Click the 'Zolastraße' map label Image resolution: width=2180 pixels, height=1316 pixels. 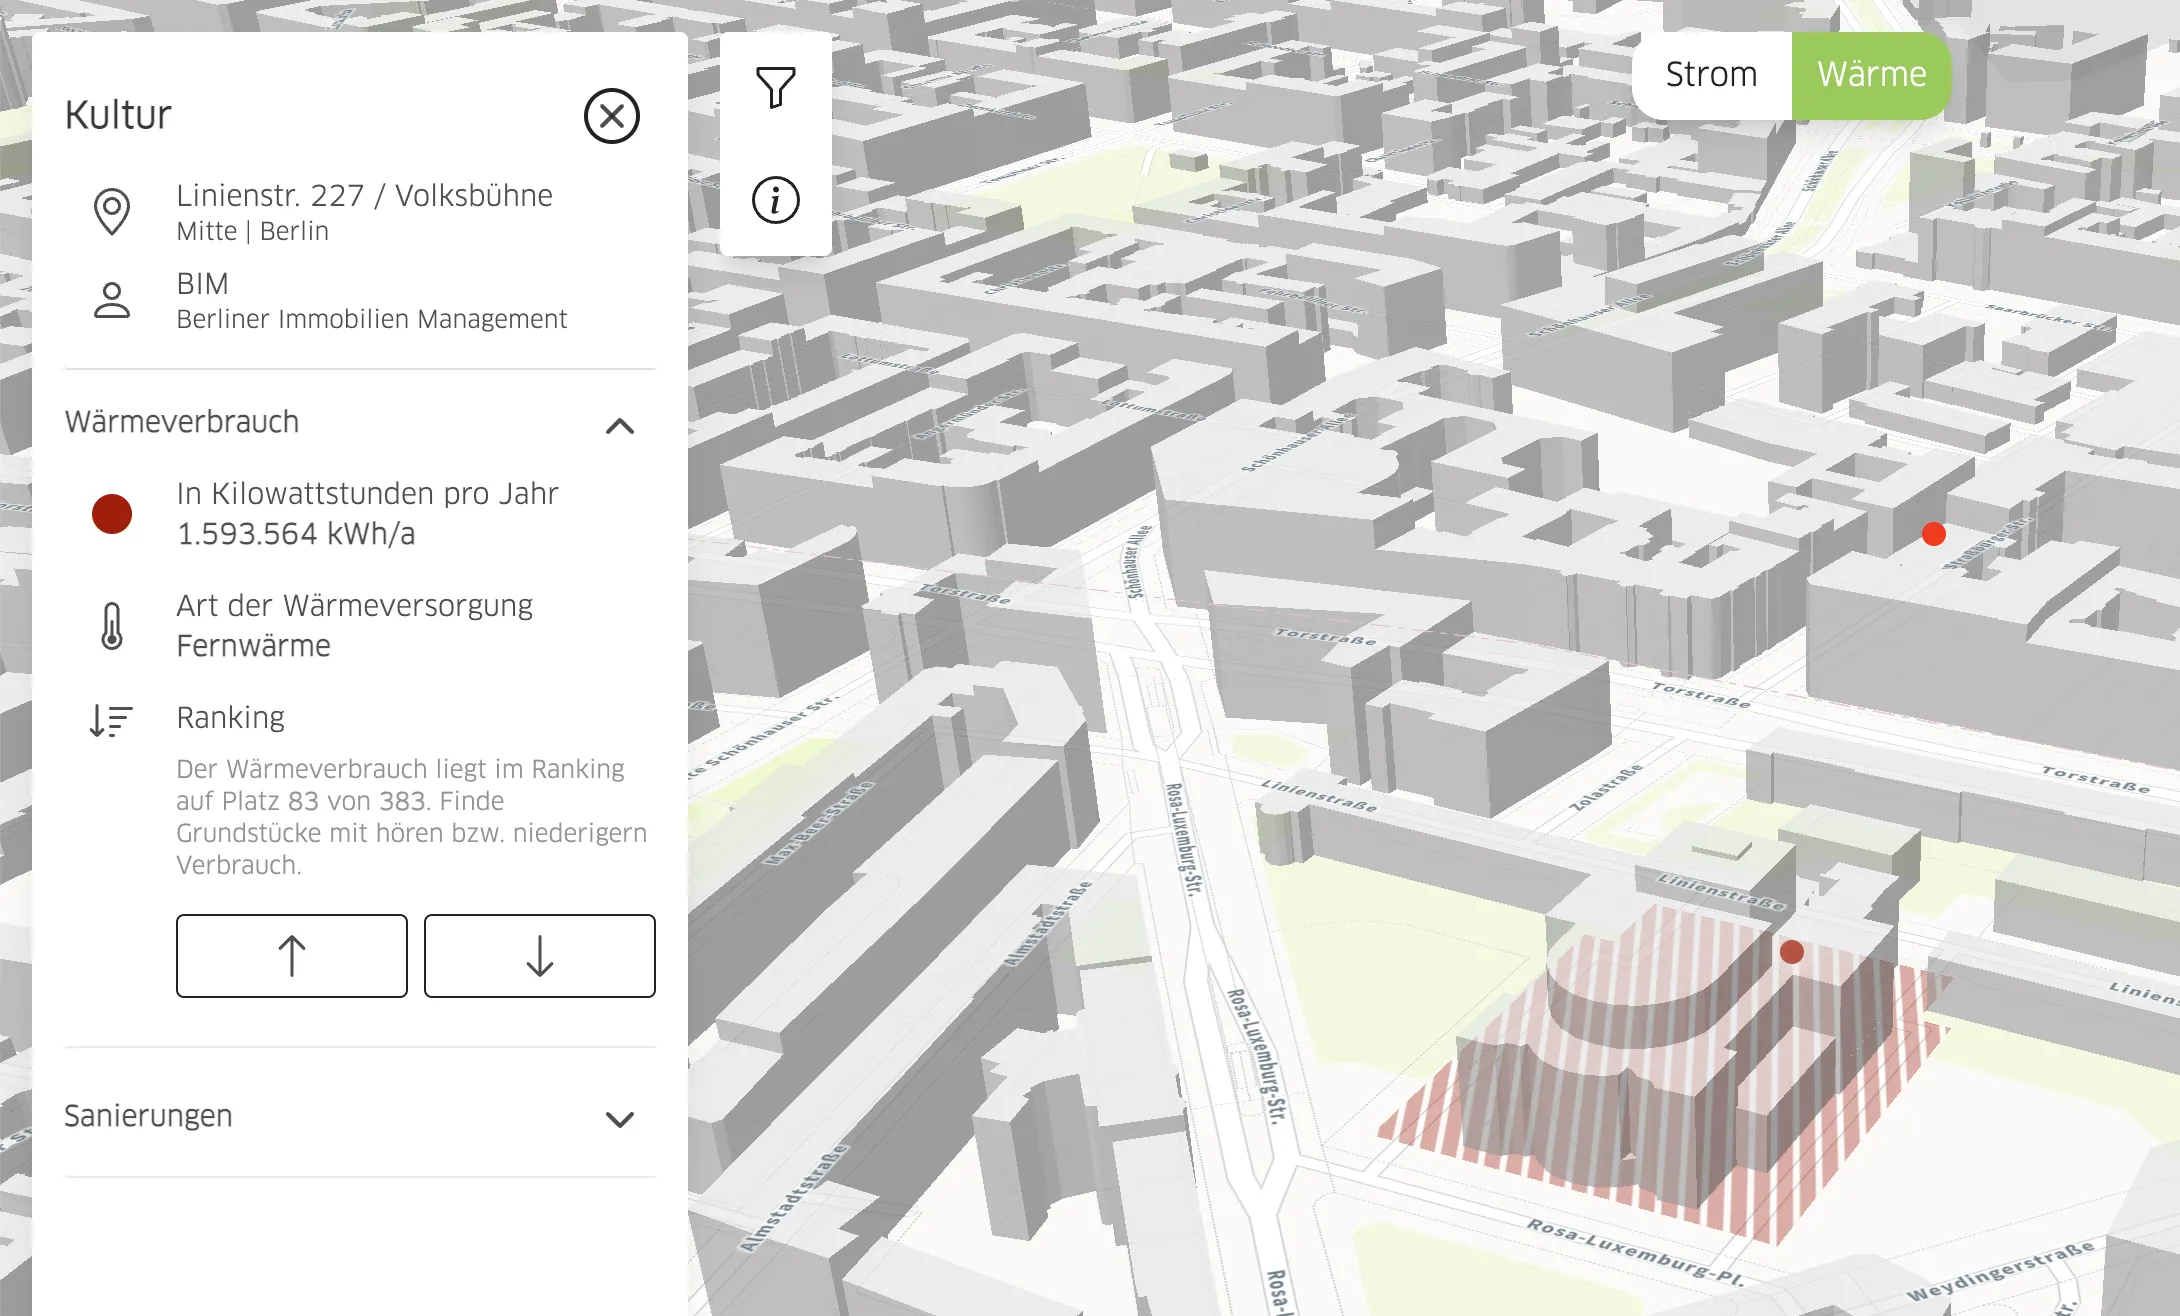click(1605, 788)
